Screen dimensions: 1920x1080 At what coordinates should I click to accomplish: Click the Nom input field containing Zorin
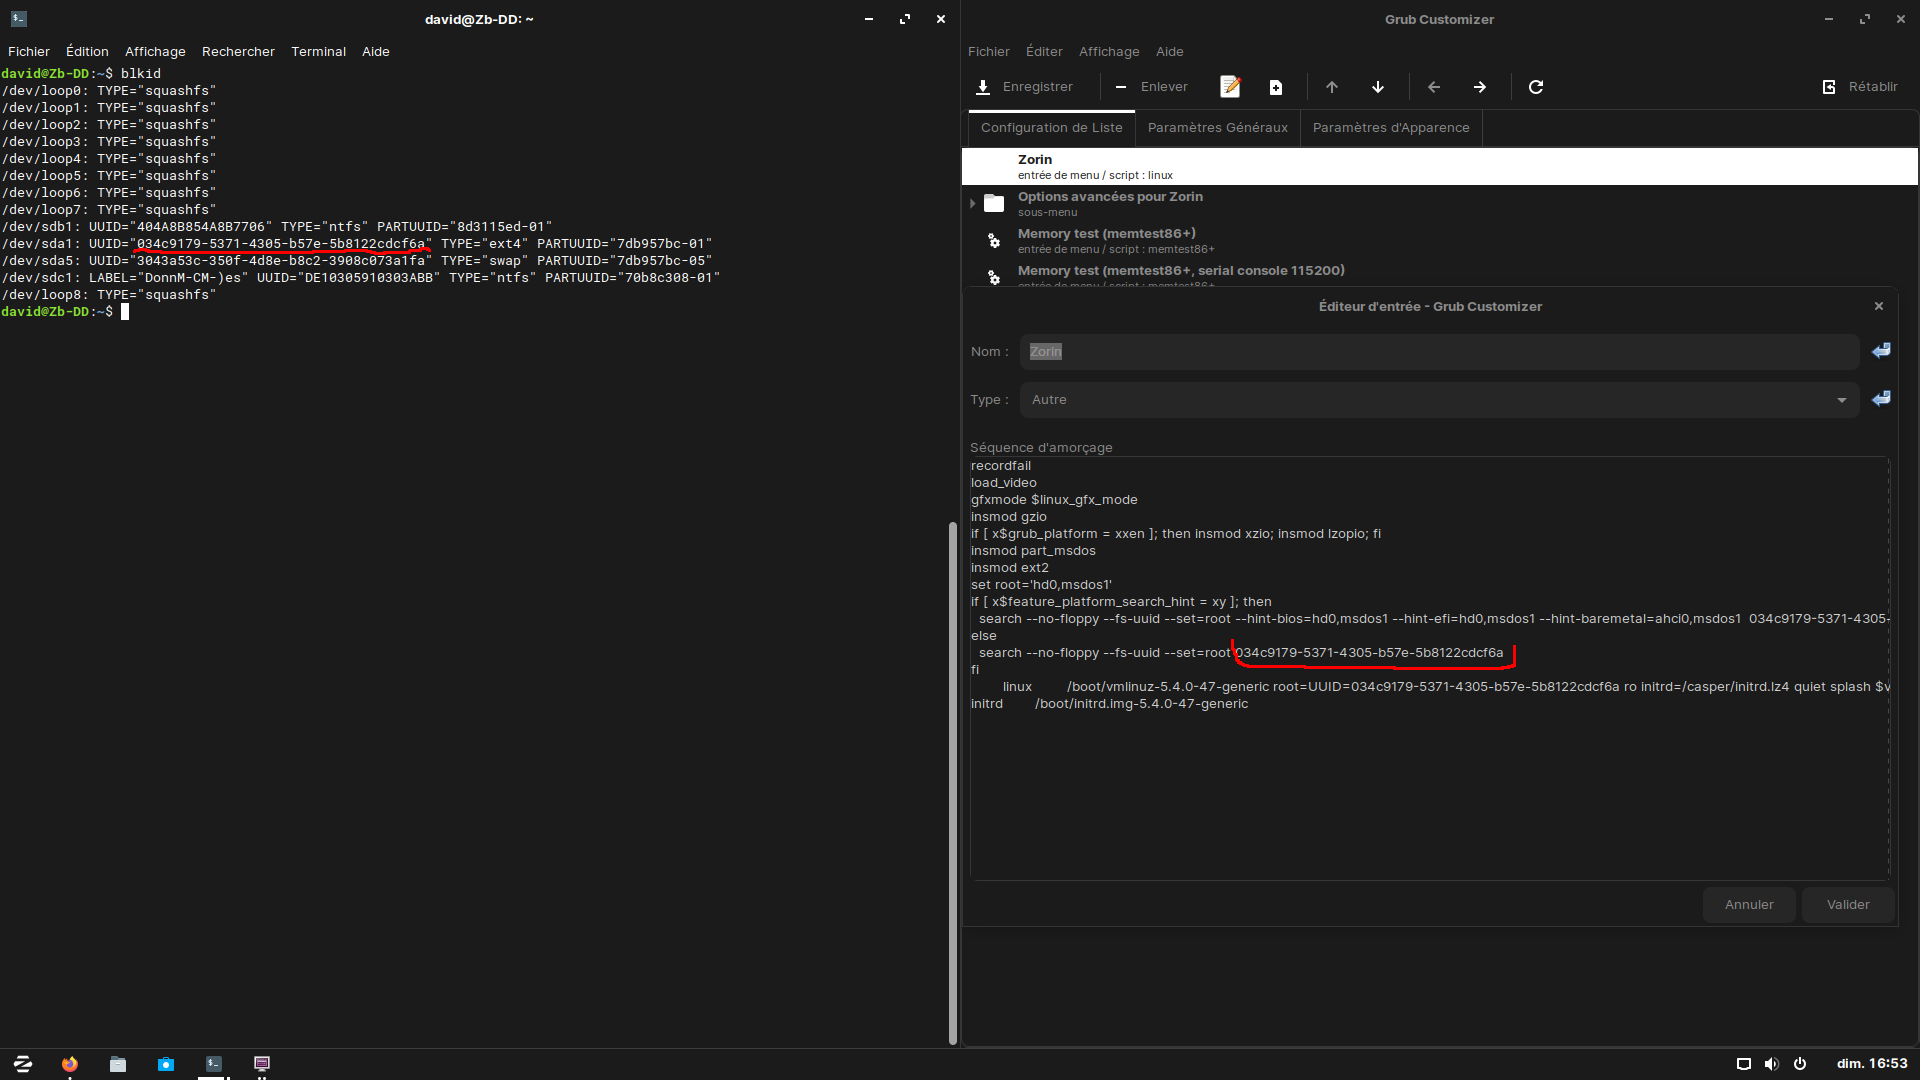pyautogui.click(x=1438, y=352)
